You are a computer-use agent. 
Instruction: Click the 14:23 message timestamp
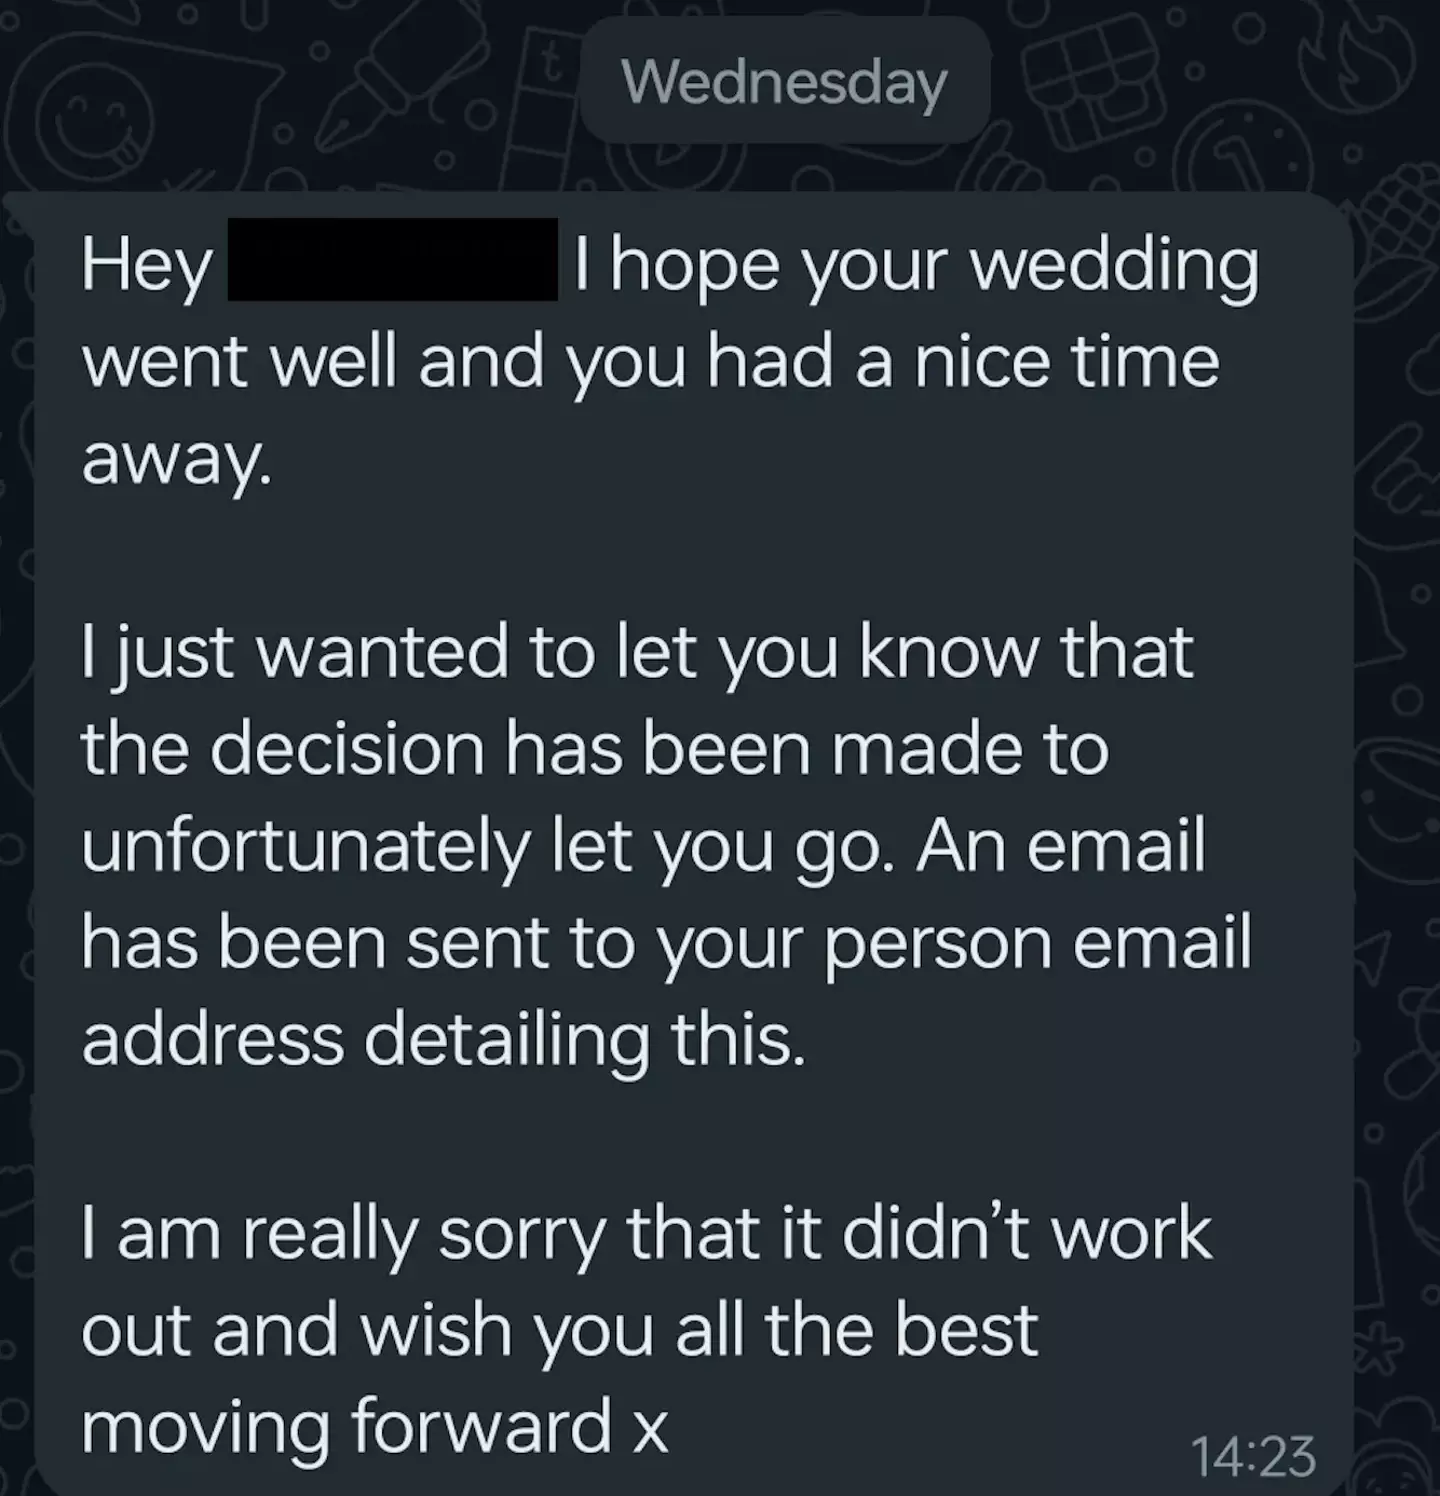pyautogui.click(x=1253, y=1456)
